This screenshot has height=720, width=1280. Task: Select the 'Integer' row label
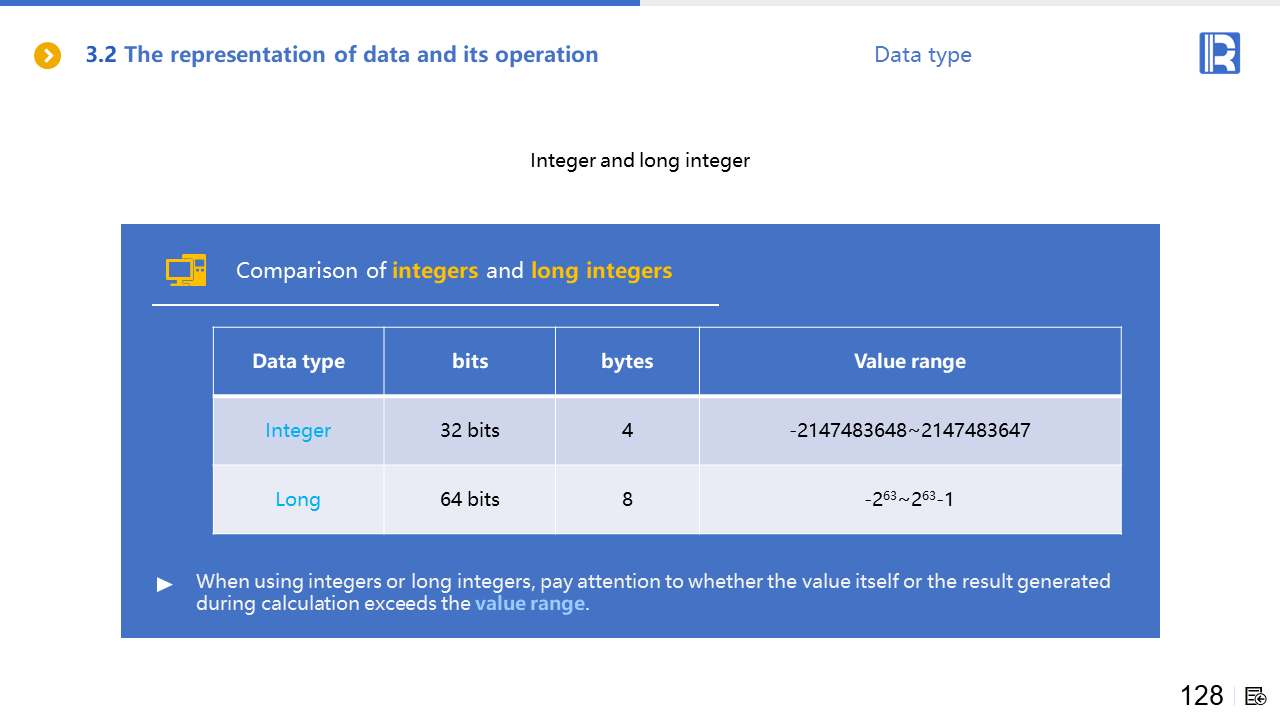click(298, 431)
